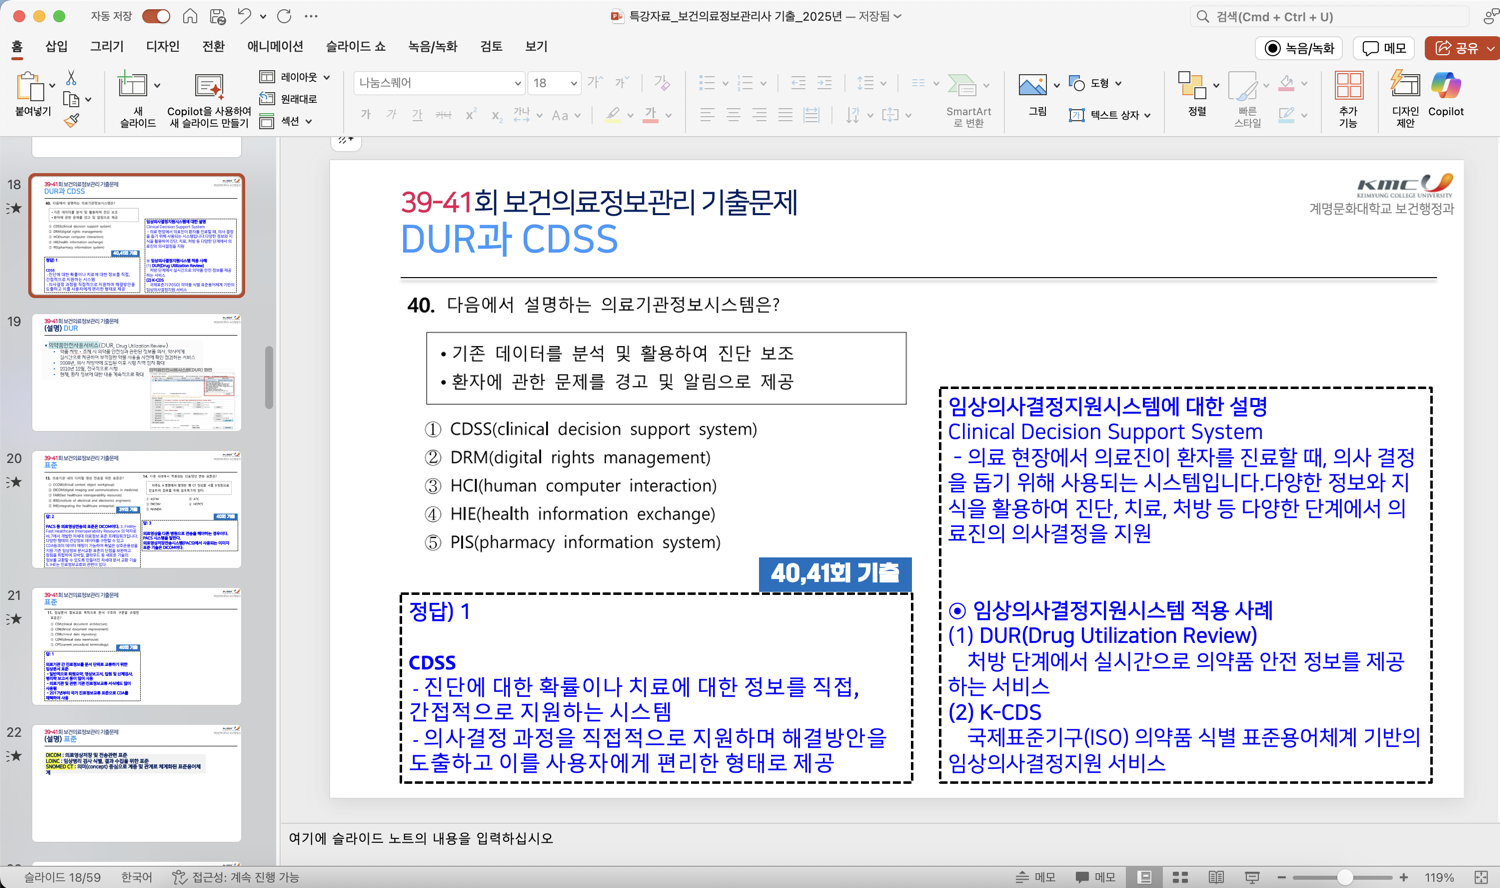Click the increase font size icon
This screenshot has height=888, width=1500.
pos(595,83)
